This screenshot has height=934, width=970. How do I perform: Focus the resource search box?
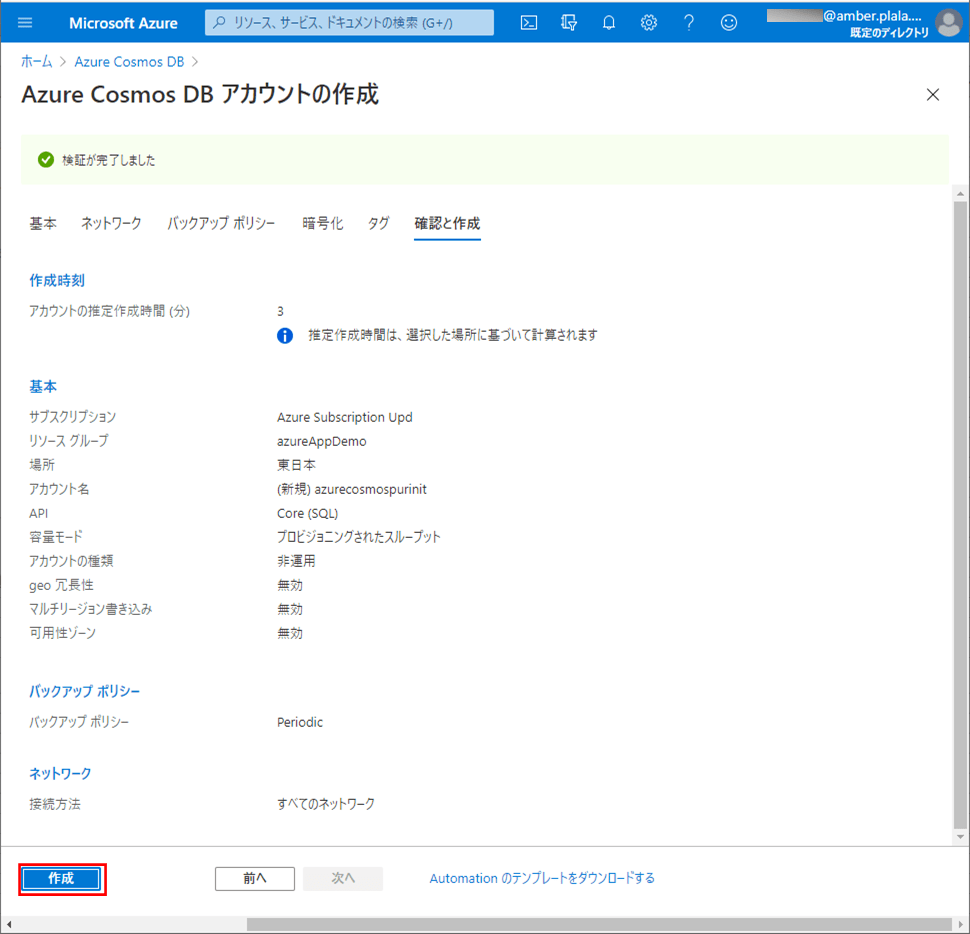(x=349, y=23)
